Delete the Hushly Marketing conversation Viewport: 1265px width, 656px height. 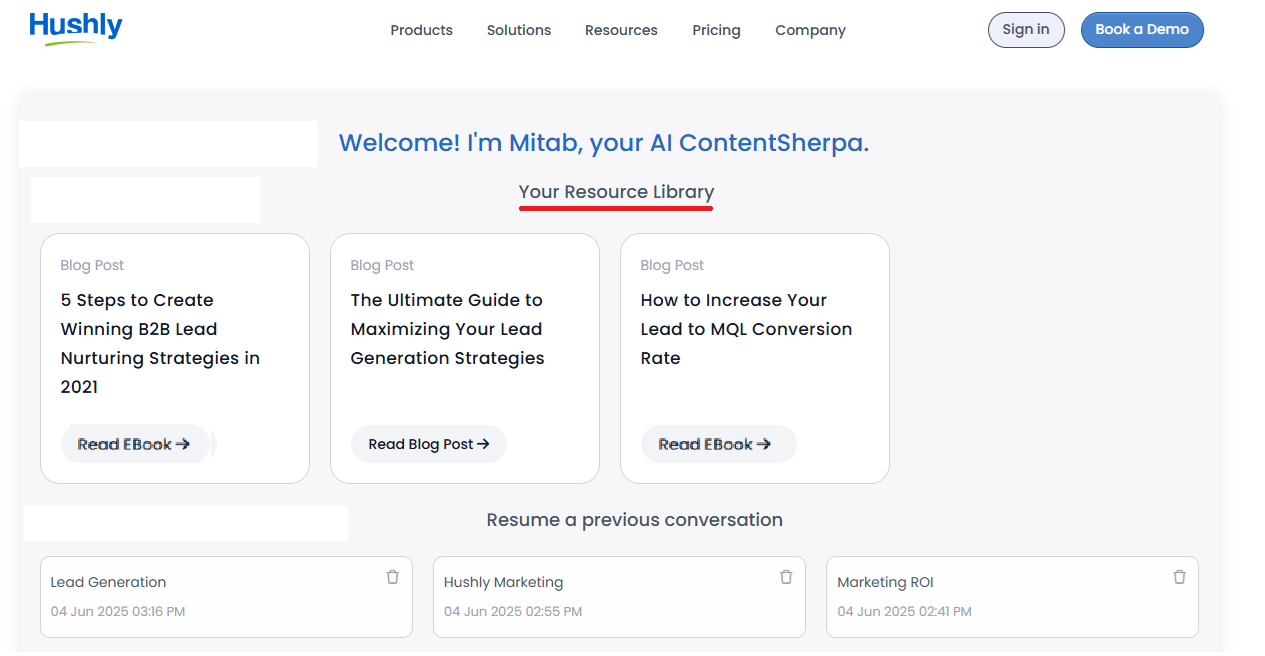[786, 577]
